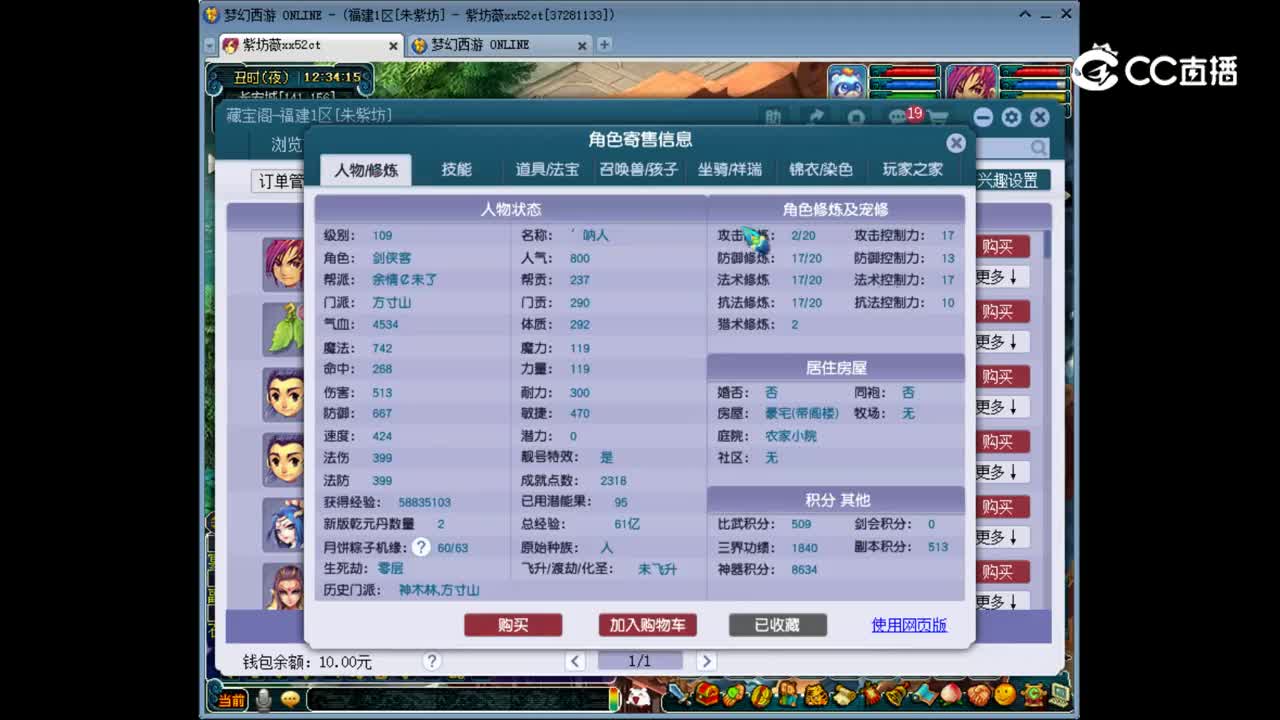1280x720 pixels.
Task: Click 加入购物车 button
Action: (x=648, y=625)
